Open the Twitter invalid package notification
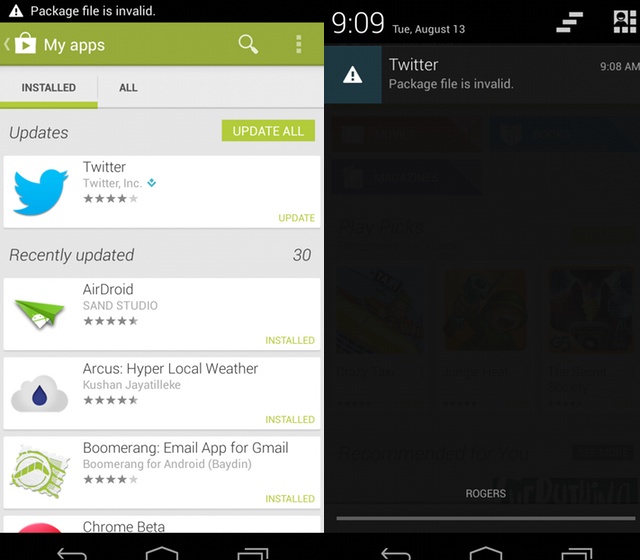This screenshot has width=640, height=560. coord(482,75)
